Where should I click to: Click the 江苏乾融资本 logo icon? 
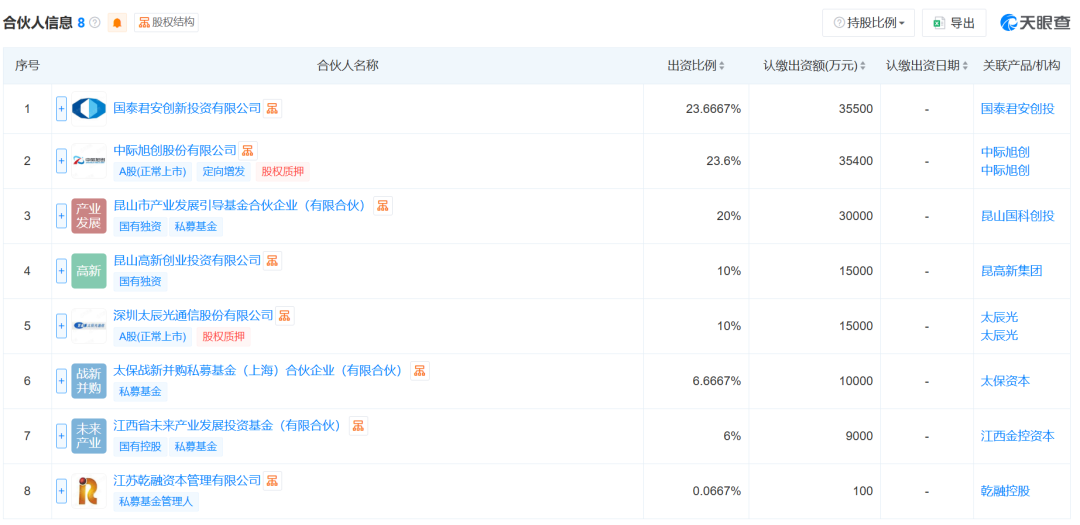pyautogui.click(x=88, y=491)
